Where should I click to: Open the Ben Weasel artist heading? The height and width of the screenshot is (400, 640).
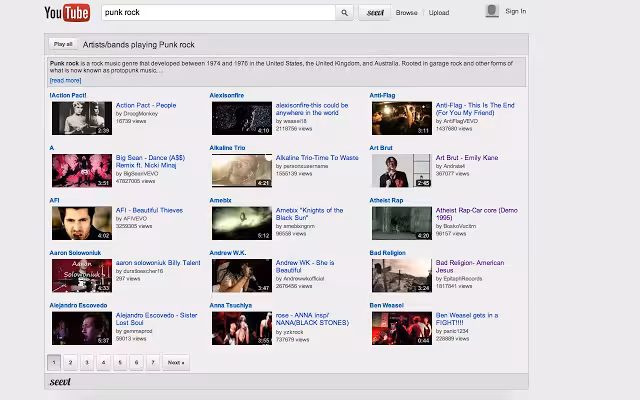[x=387, y=305]
